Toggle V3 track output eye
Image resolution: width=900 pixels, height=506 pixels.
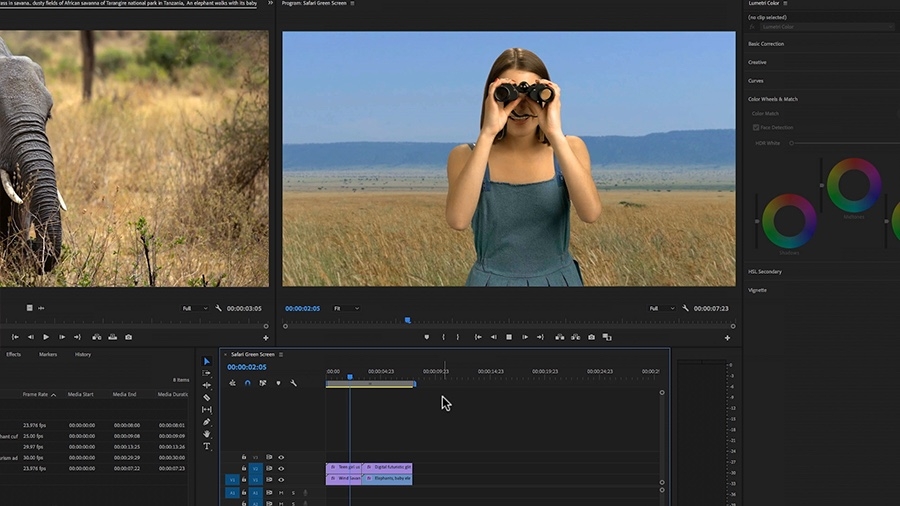coord(281,457)
